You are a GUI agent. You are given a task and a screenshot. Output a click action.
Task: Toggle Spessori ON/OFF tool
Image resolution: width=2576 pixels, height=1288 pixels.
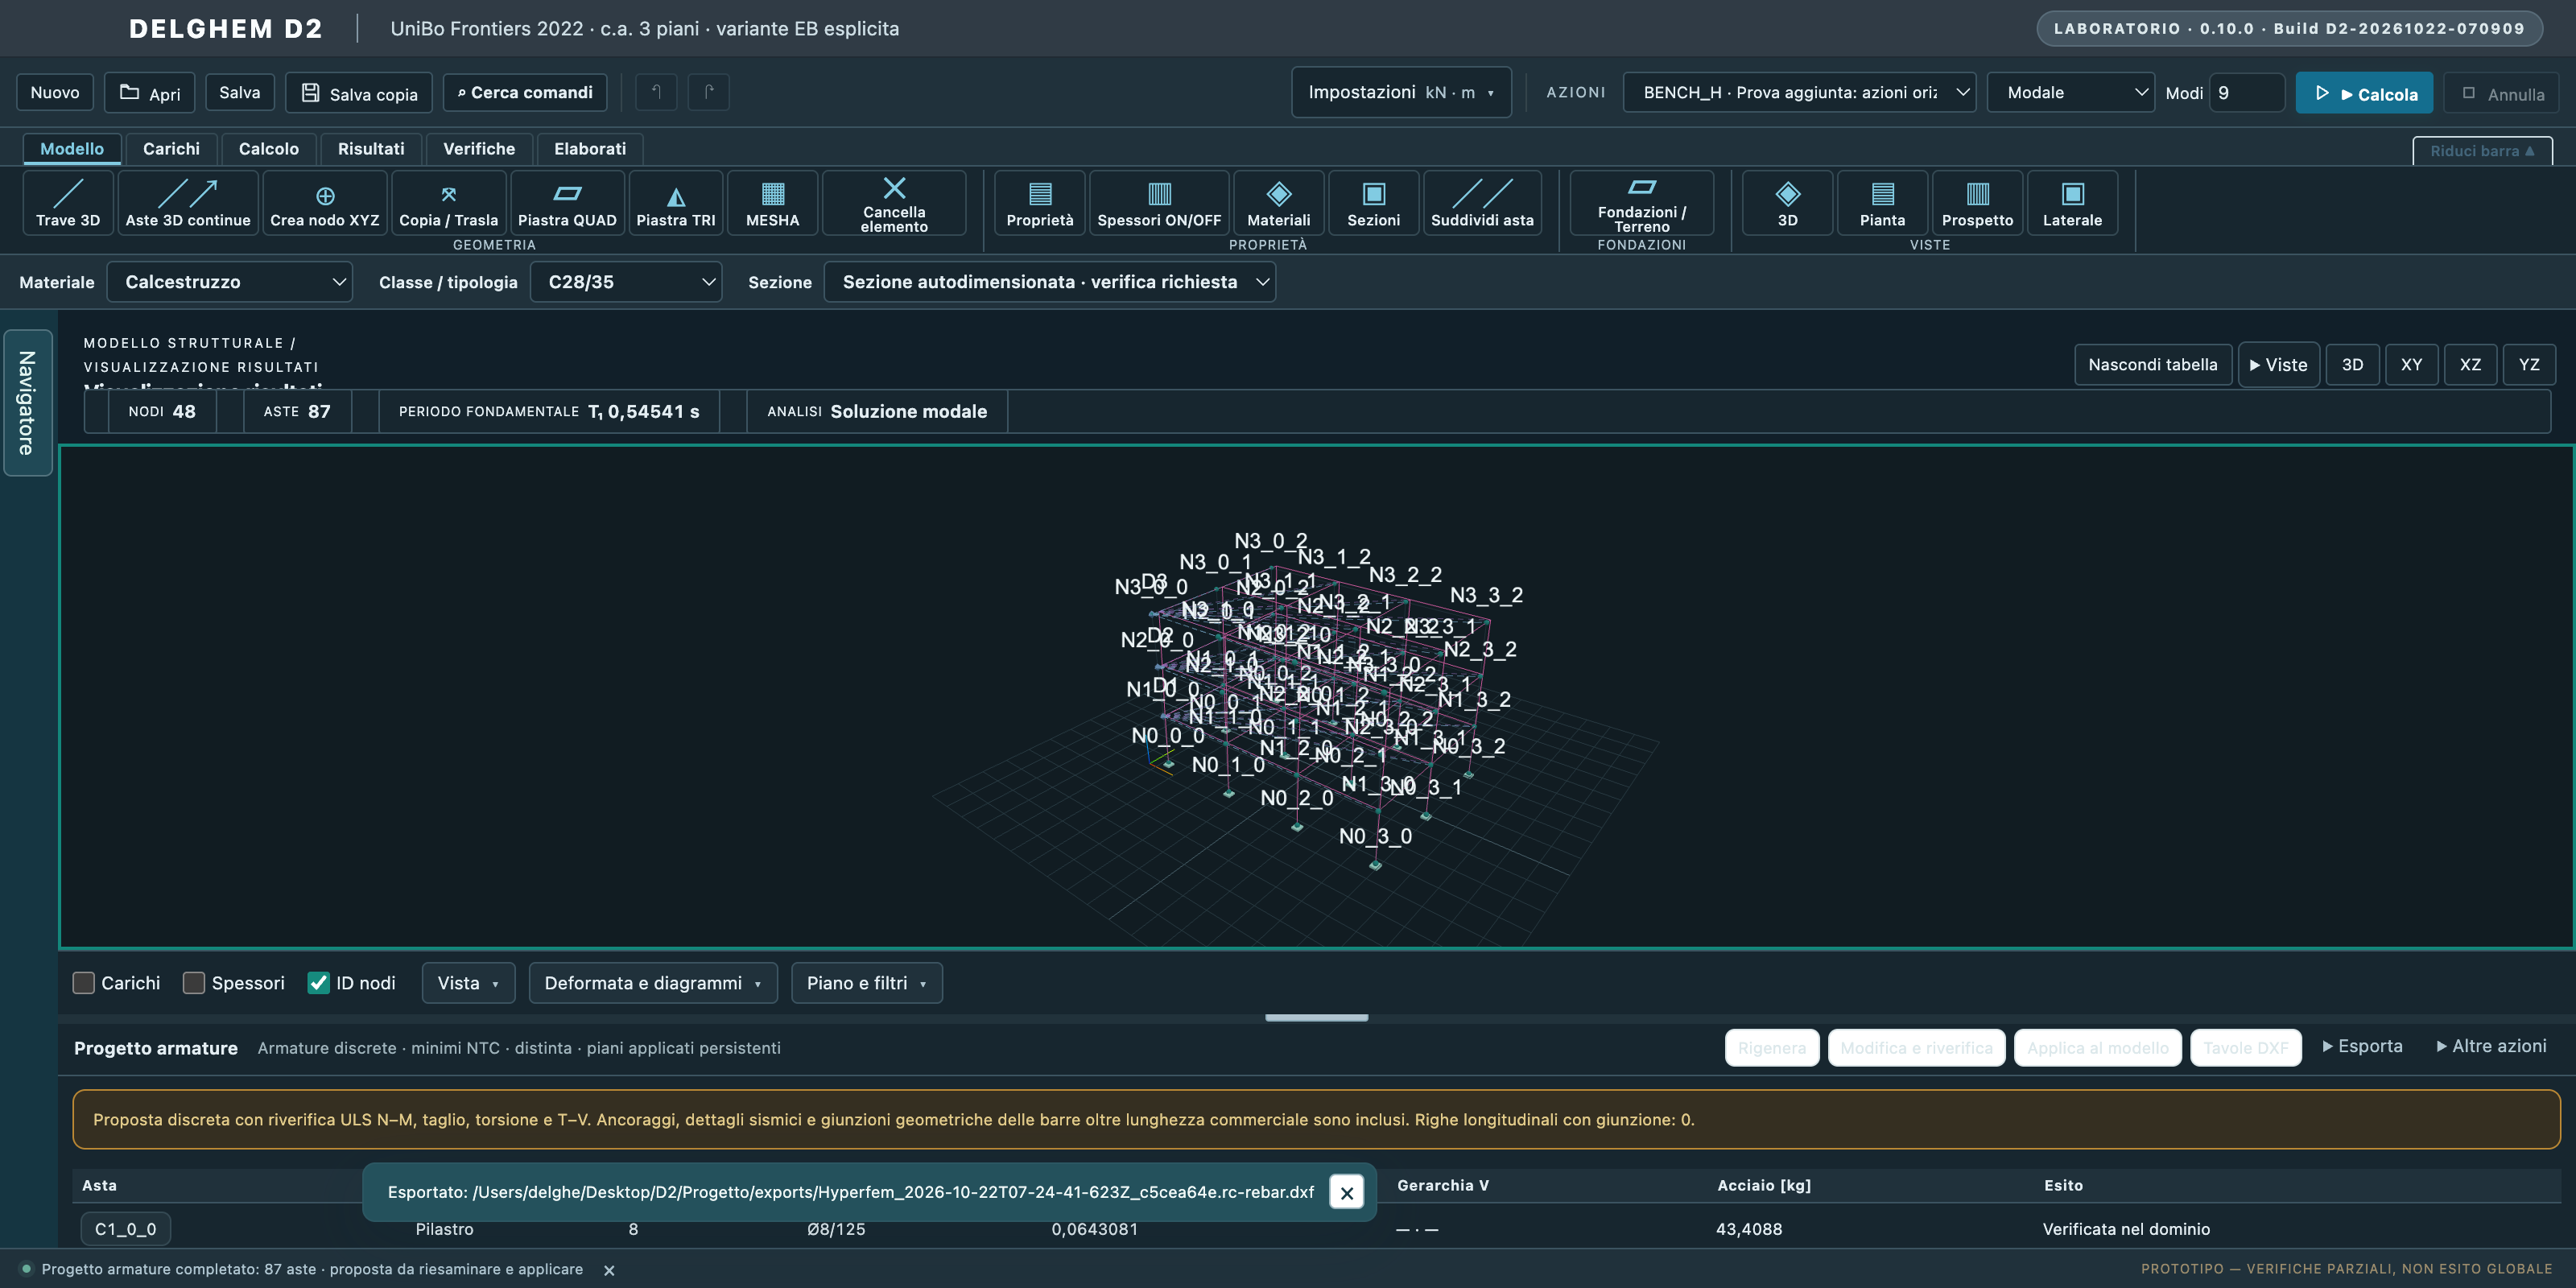1159,203
